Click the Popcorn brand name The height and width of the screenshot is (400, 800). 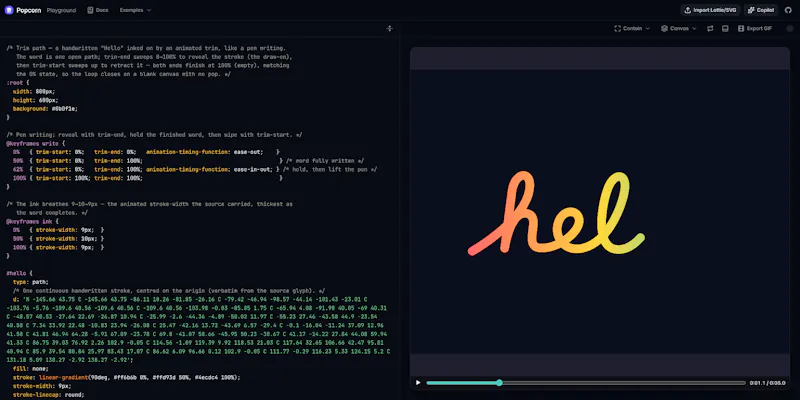pyautogui.click(x=29, y=10)
